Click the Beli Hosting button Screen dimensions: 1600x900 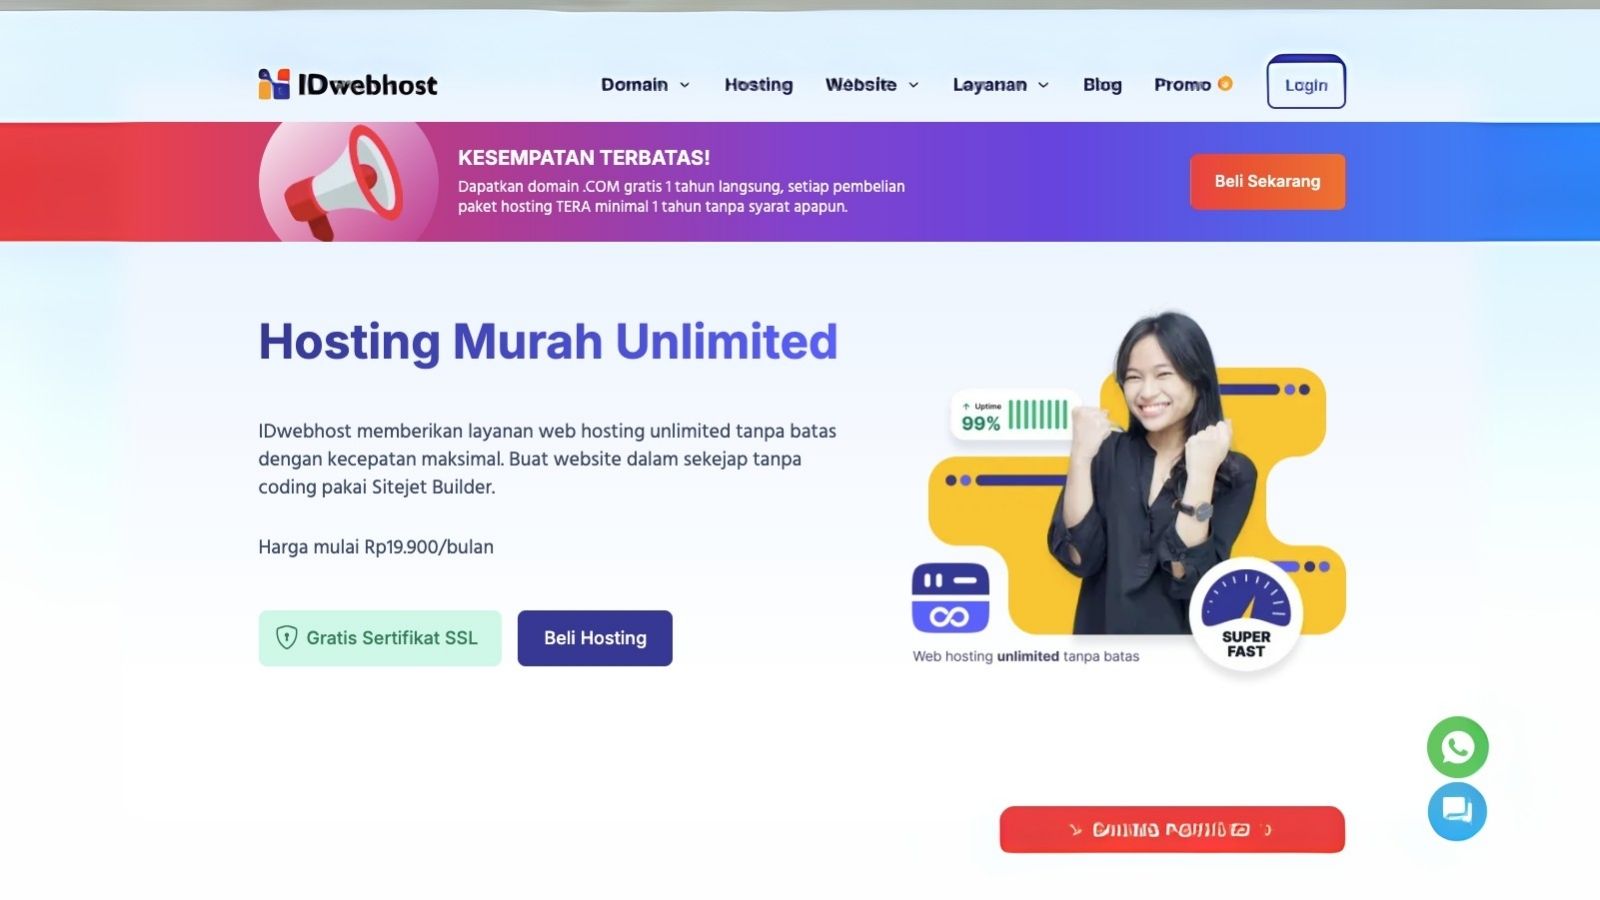[595, 638]
